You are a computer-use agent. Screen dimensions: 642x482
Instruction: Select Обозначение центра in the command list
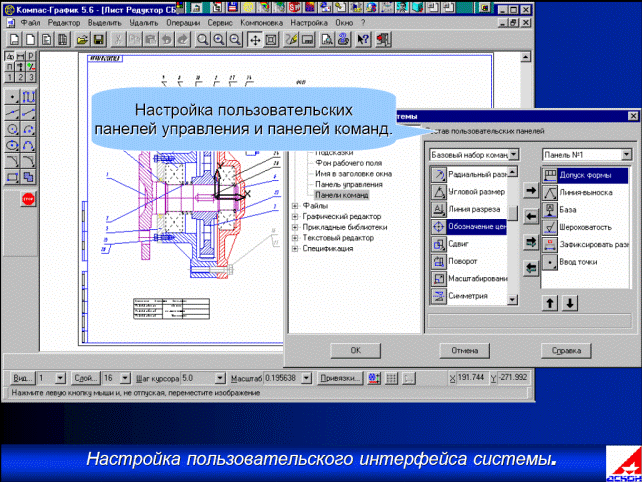tap(468, 226)
